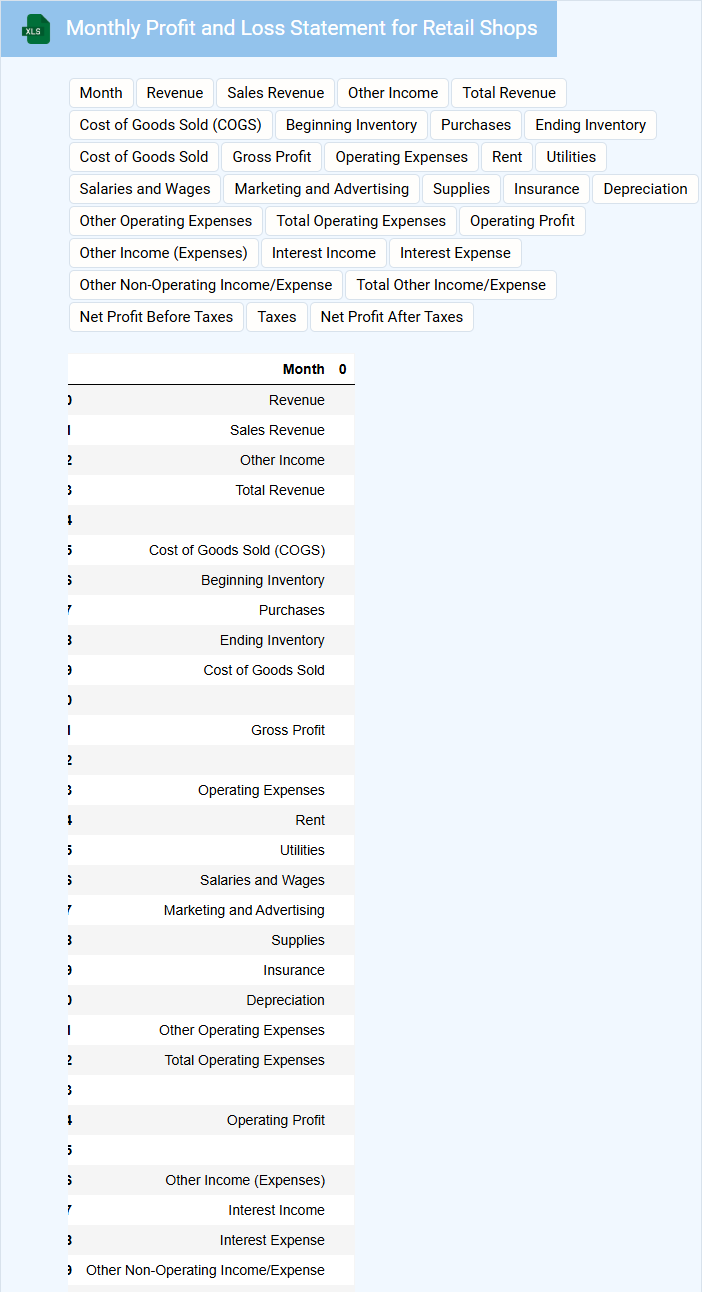Screen dimensions: 702x1292
Task: Click the XLS file icon in header
Action: pos(36,30)
